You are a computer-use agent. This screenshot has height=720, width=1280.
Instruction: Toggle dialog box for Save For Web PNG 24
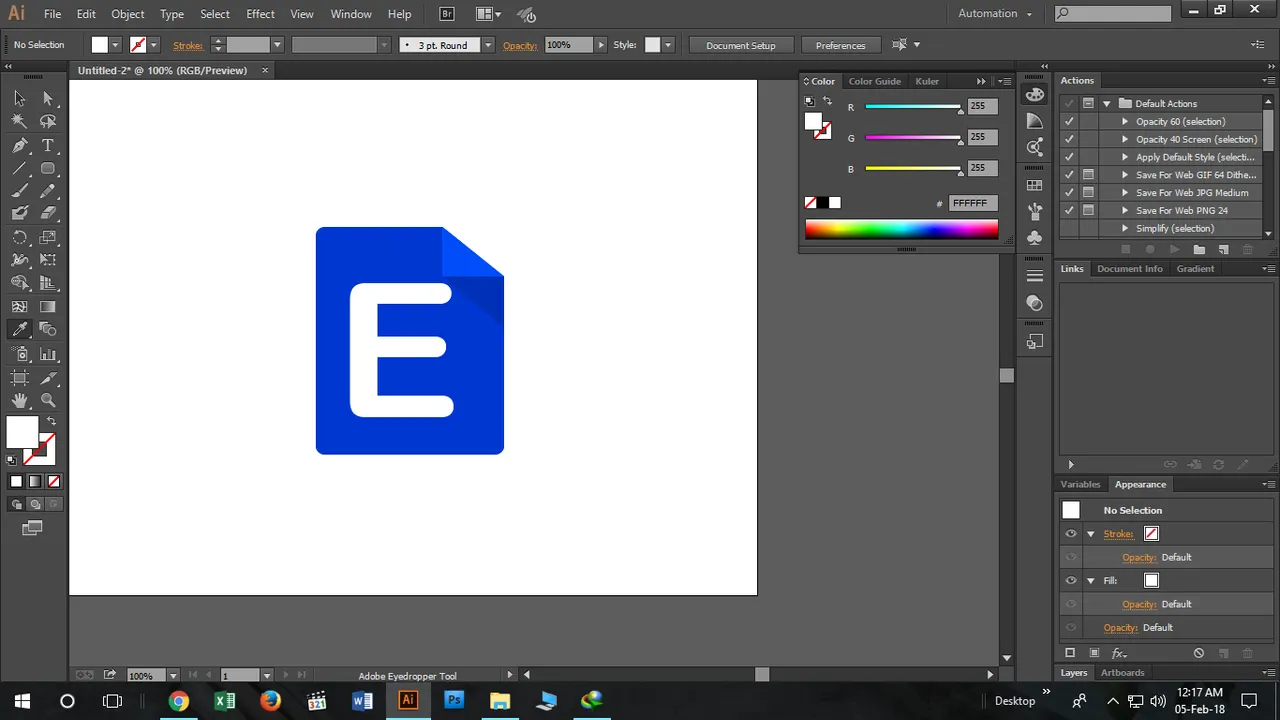pyautogui.click(x=1088, y=210)
